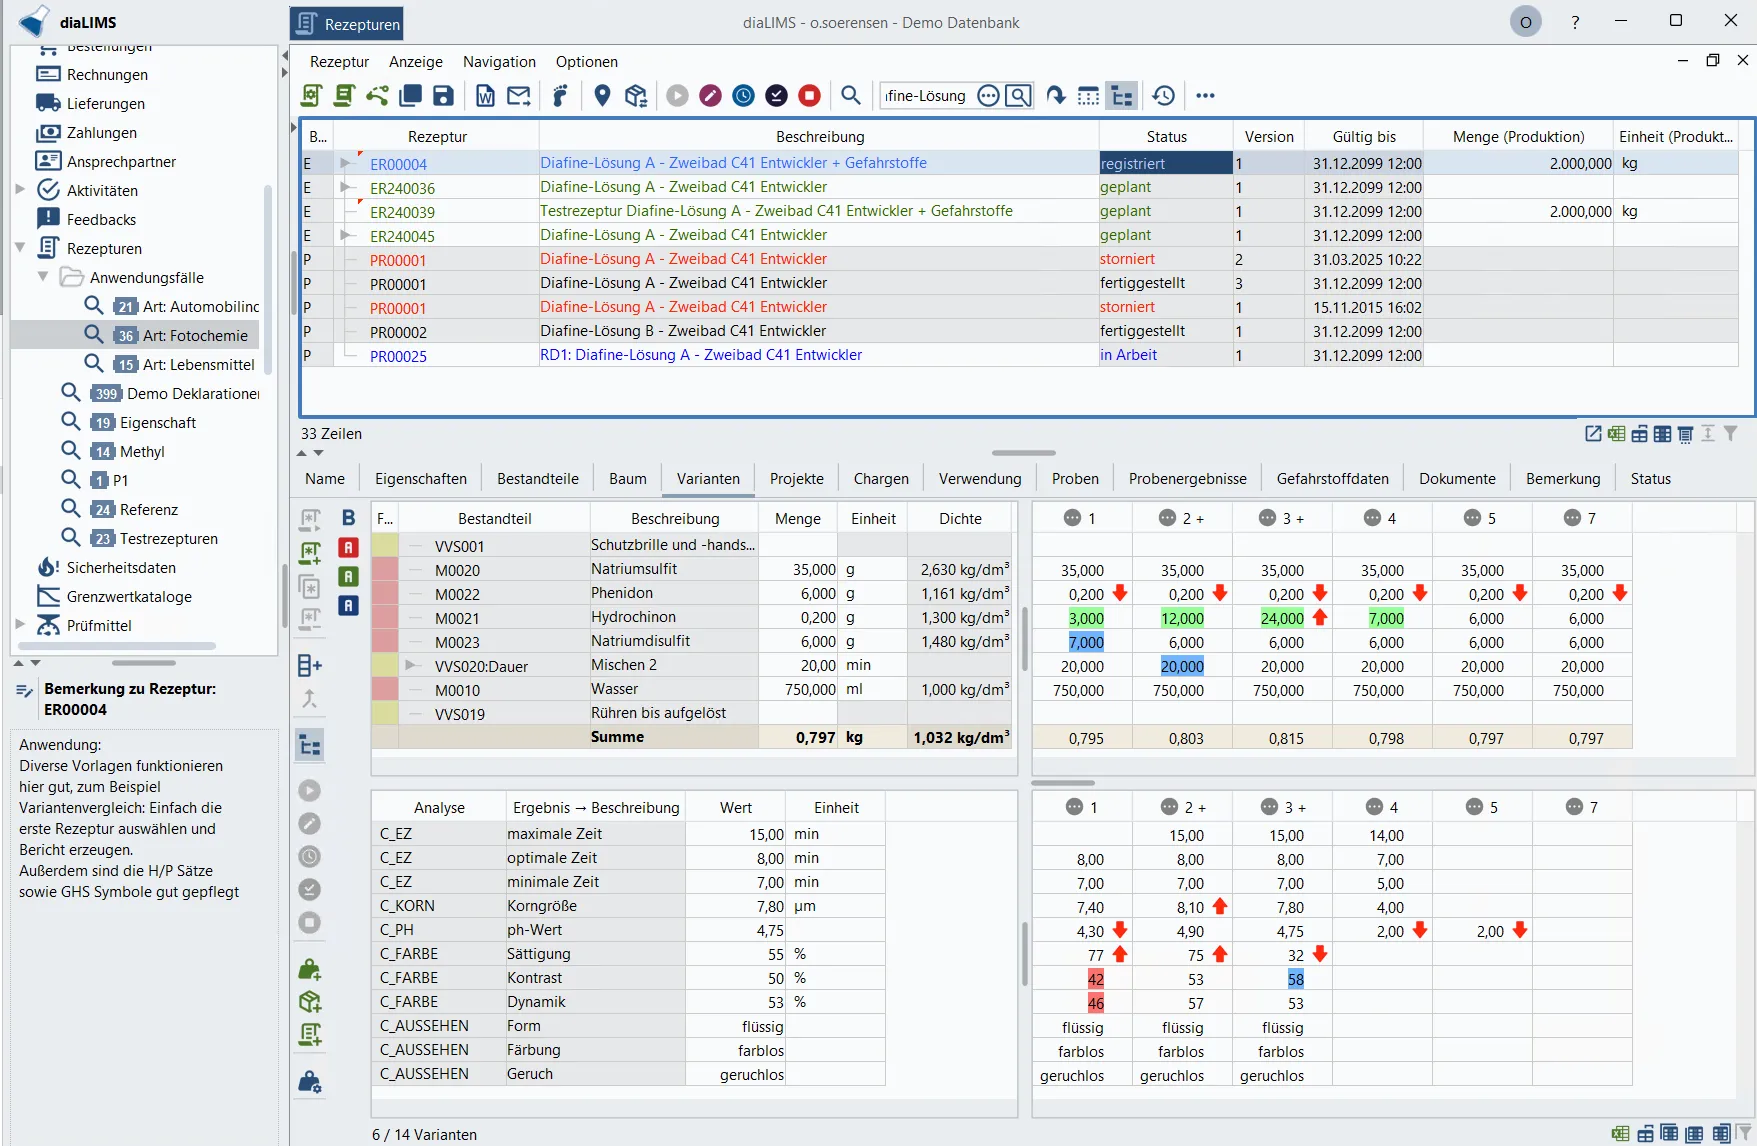Click the map location pin icon
This screenshot has width=1757, height=1146.
click(x=602, y=96)
